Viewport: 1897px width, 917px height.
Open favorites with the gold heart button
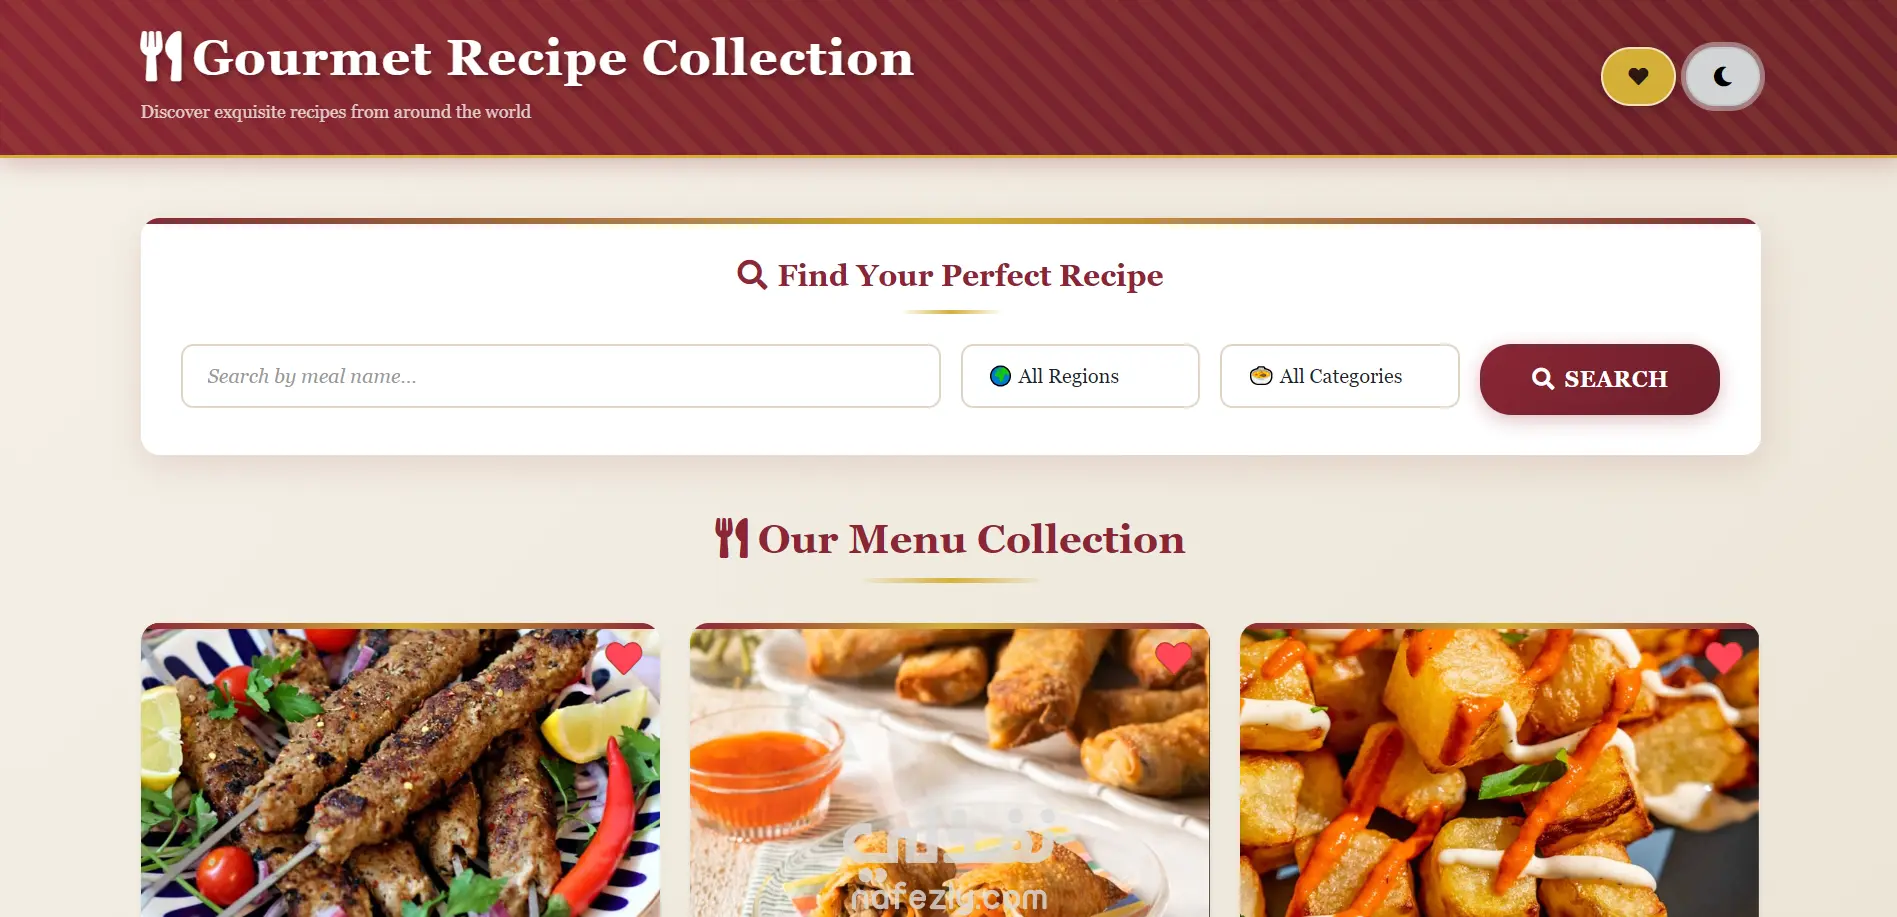[1637, 76]
